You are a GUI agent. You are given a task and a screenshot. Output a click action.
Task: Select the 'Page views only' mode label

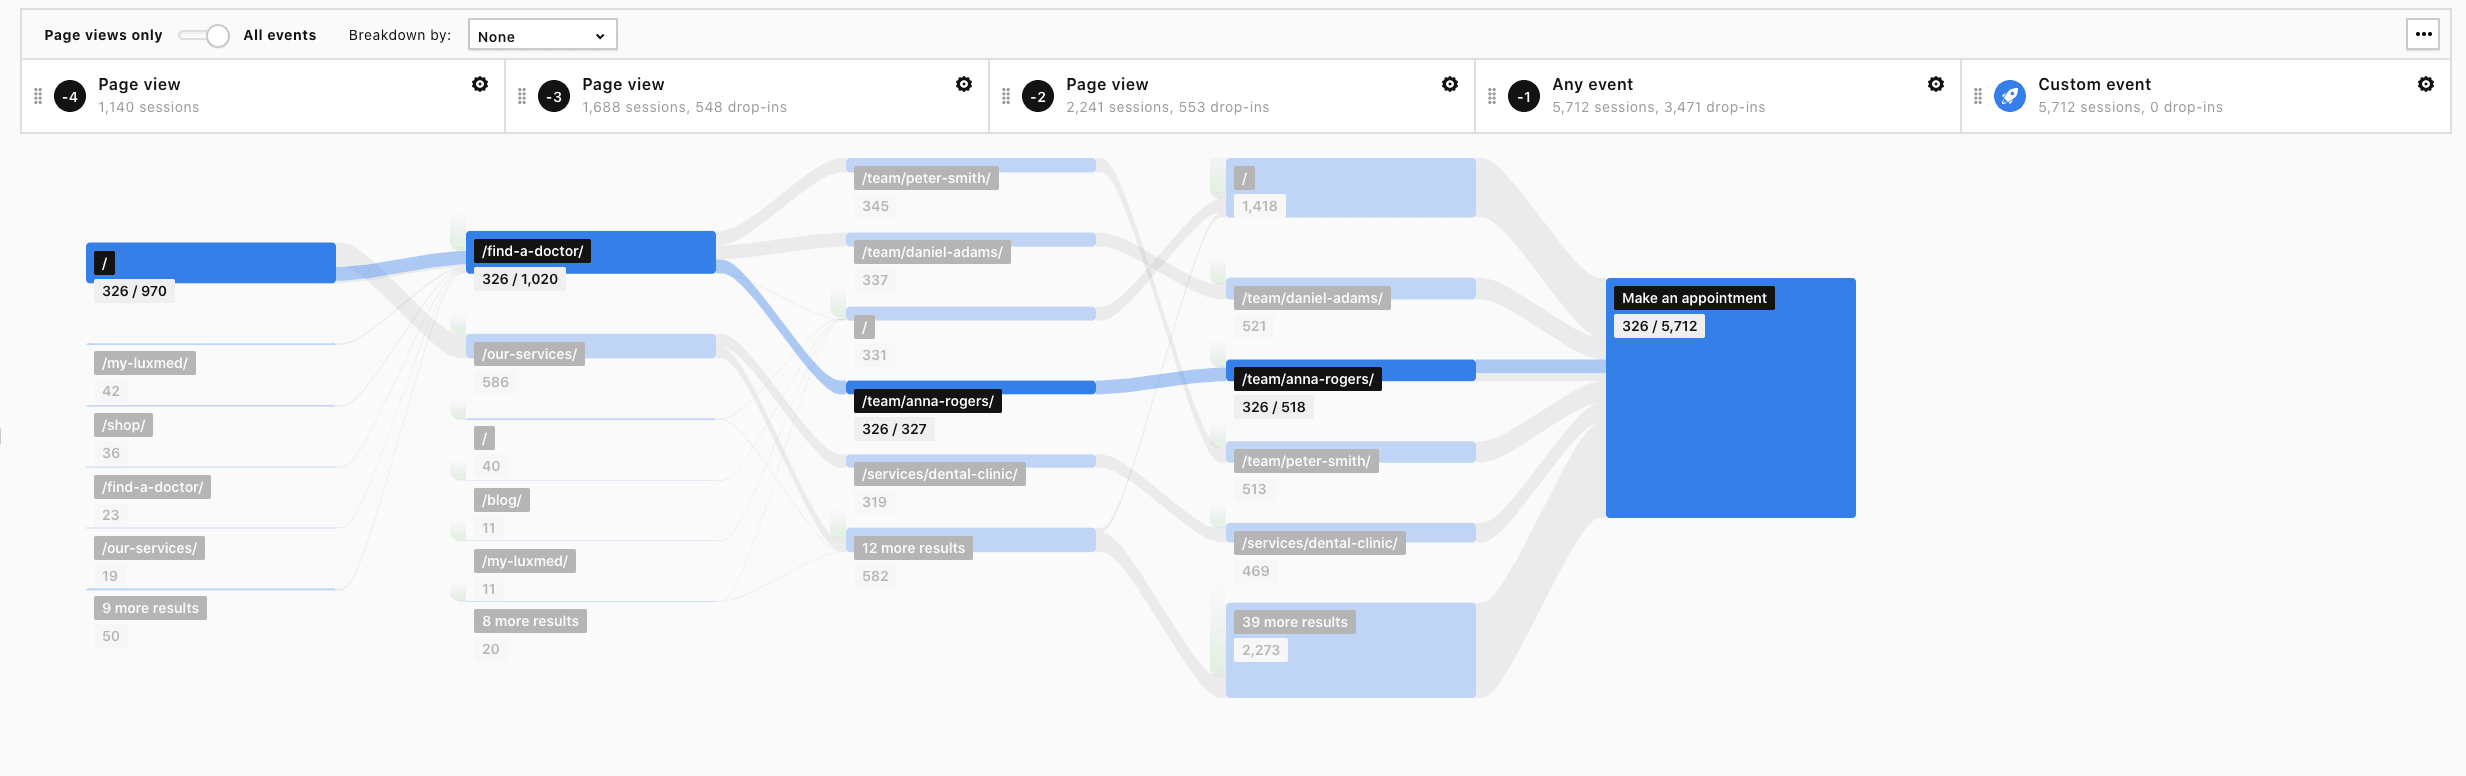tap(103, 35)
